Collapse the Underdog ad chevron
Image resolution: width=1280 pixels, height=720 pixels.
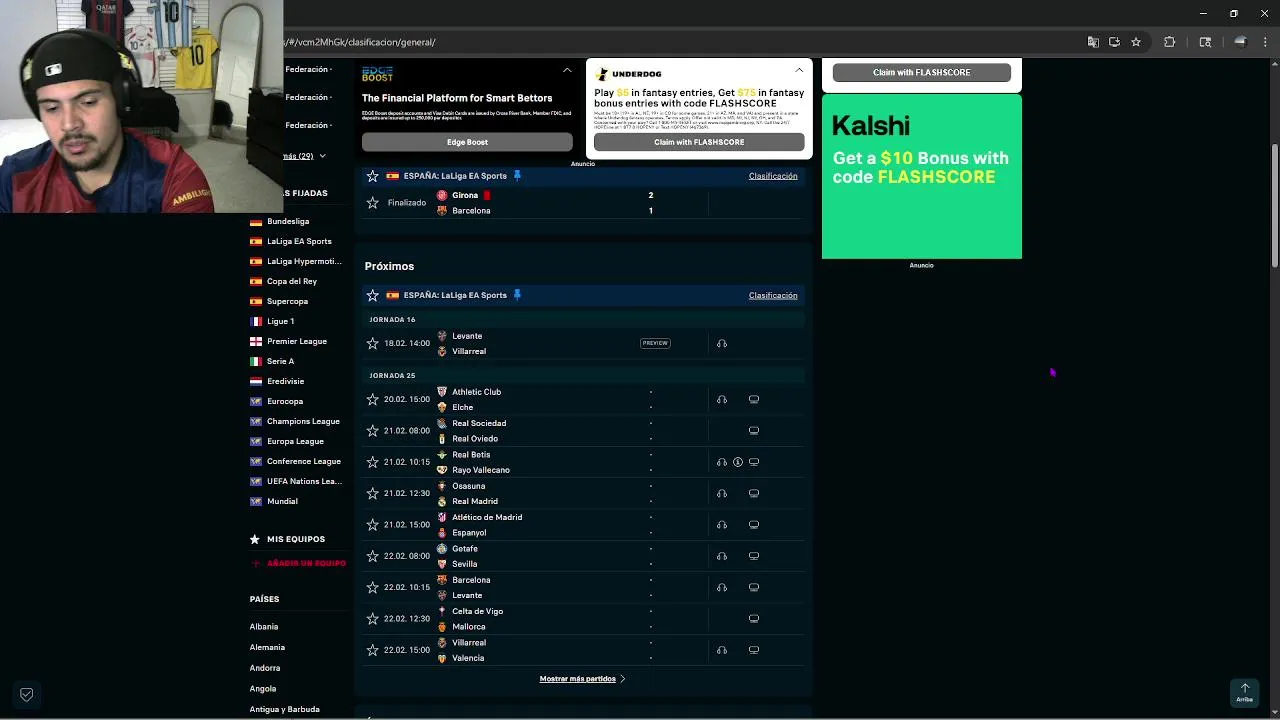click(x=799, y=70)
